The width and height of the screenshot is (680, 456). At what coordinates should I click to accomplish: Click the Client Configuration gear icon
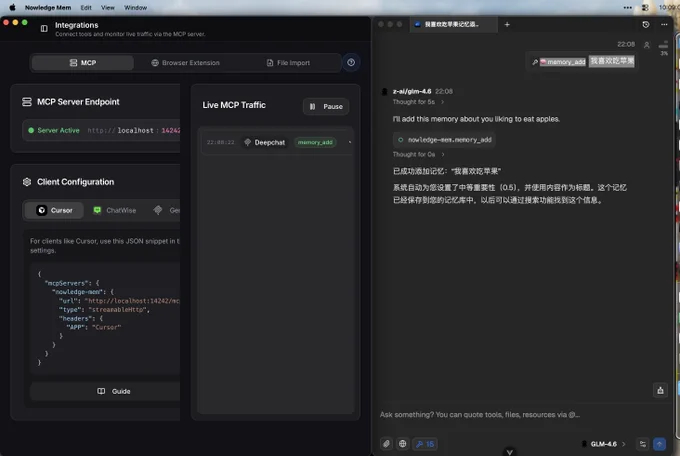27,182
